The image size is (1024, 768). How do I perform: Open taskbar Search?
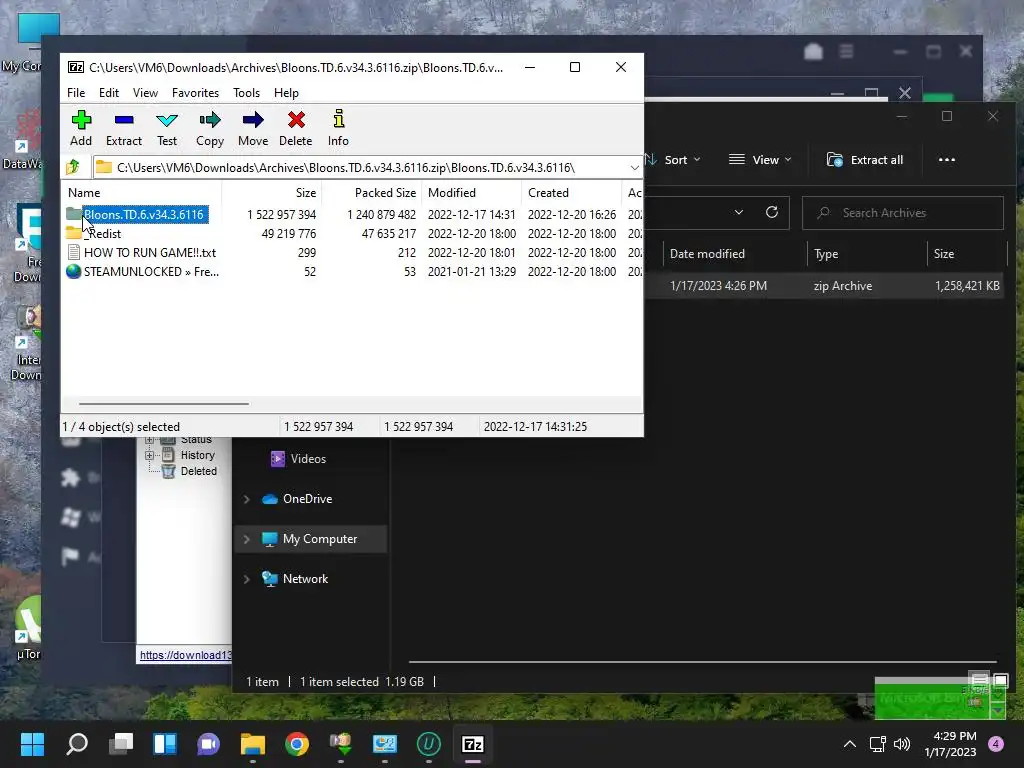pos(77,744)
